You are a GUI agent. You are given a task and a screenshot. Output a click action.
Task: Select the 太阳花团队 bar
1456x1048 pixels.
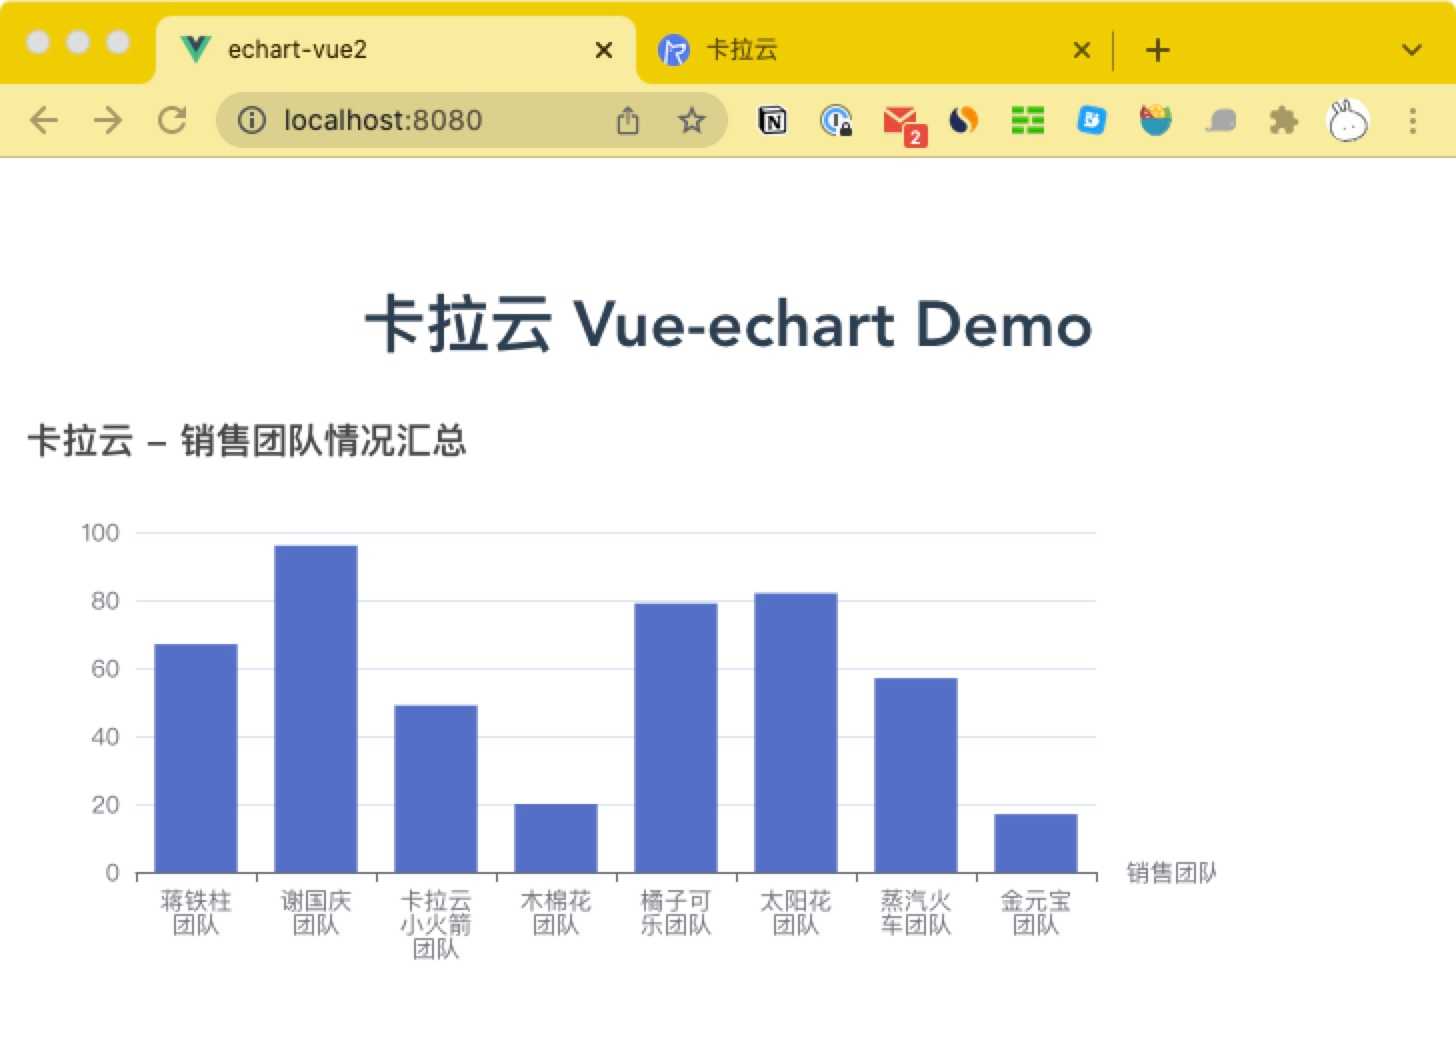click(796, 733)
